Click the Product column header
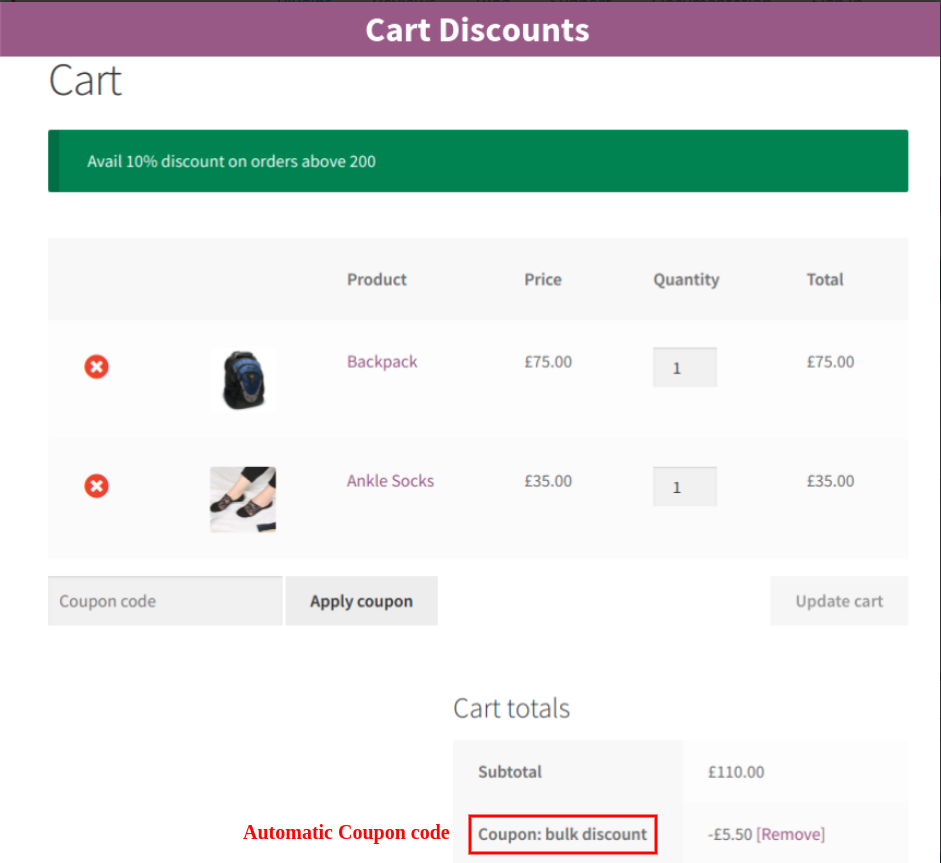 point(377,279)
